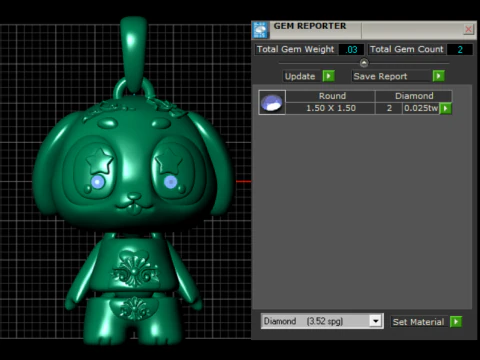Select the round diamond gem thumbnail

[272, 102]
